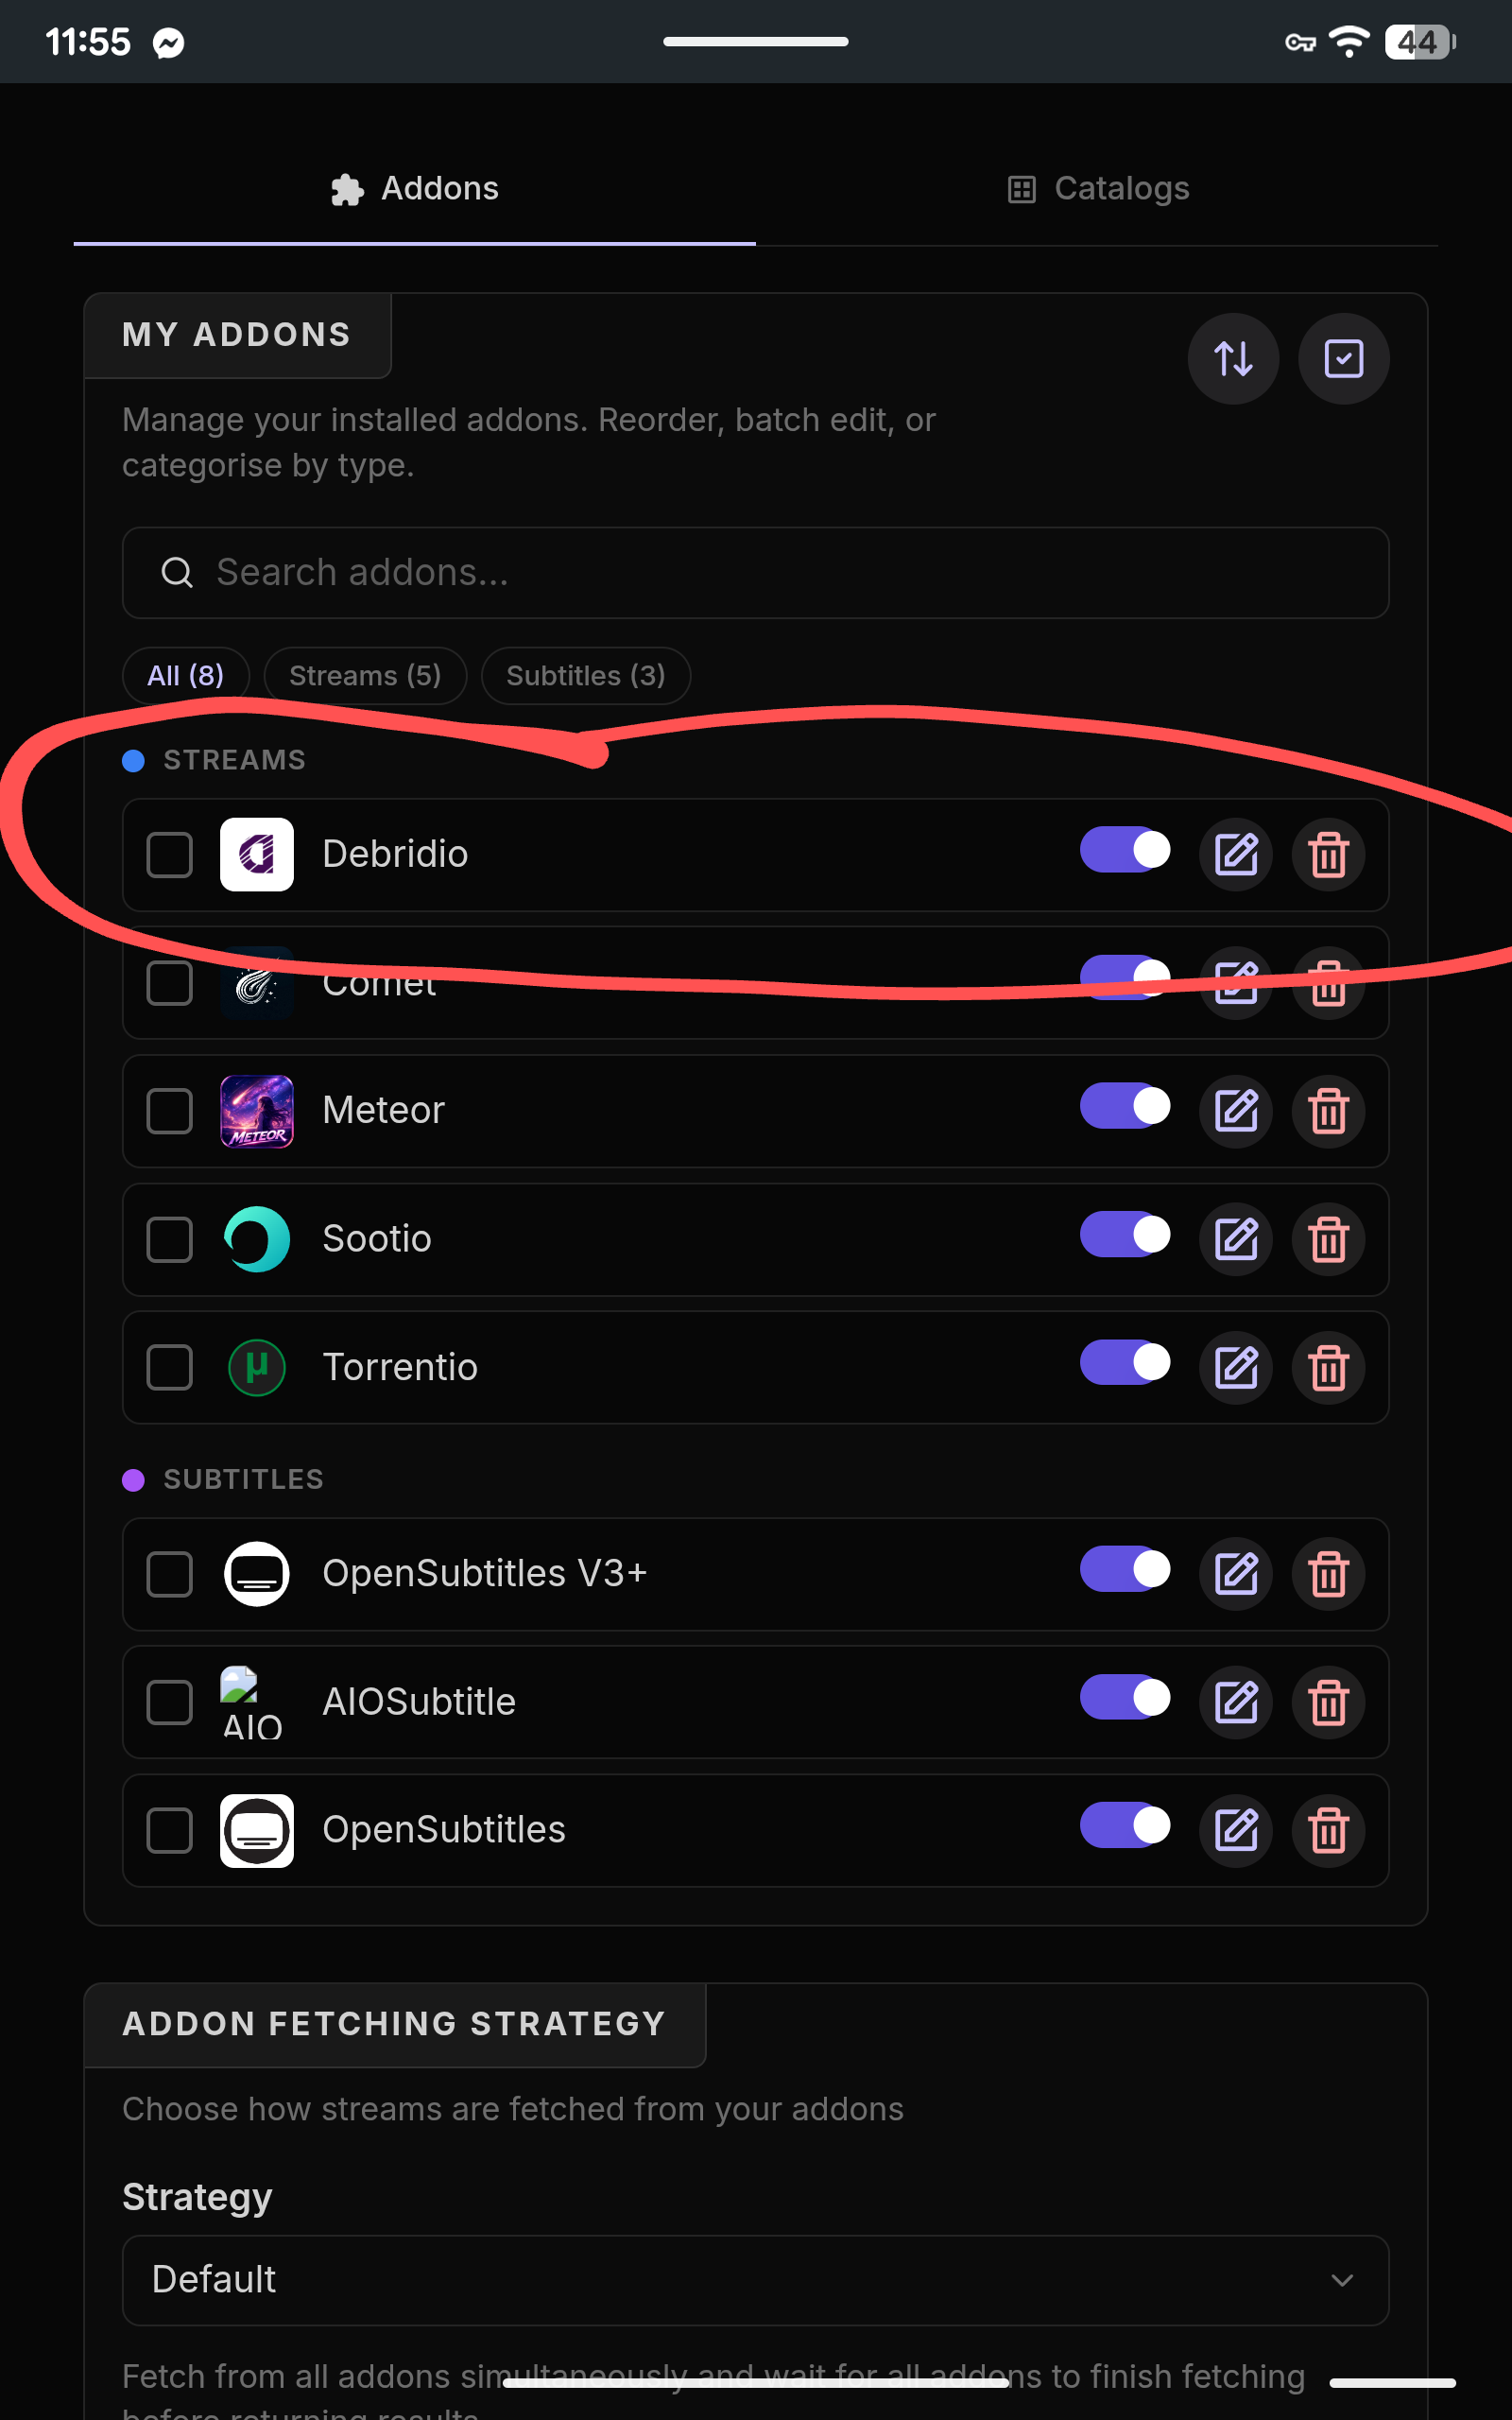Filter by Streams (5) chip
The width and height of the screenshot is (1512, 2420).
(365, 676)
